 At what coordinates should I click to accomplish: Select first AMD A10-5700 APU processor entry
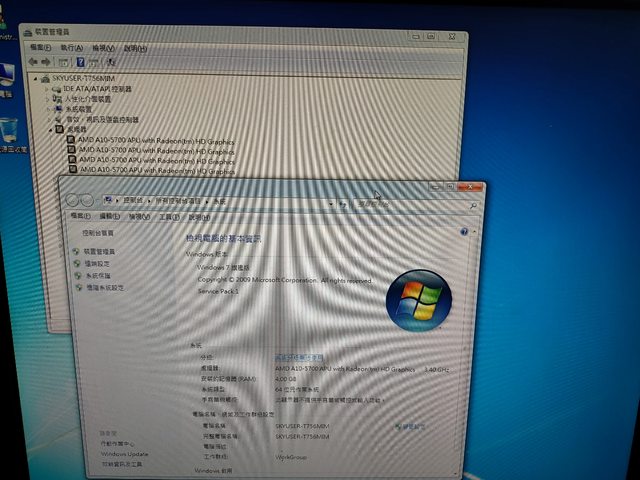click(156, 140)
